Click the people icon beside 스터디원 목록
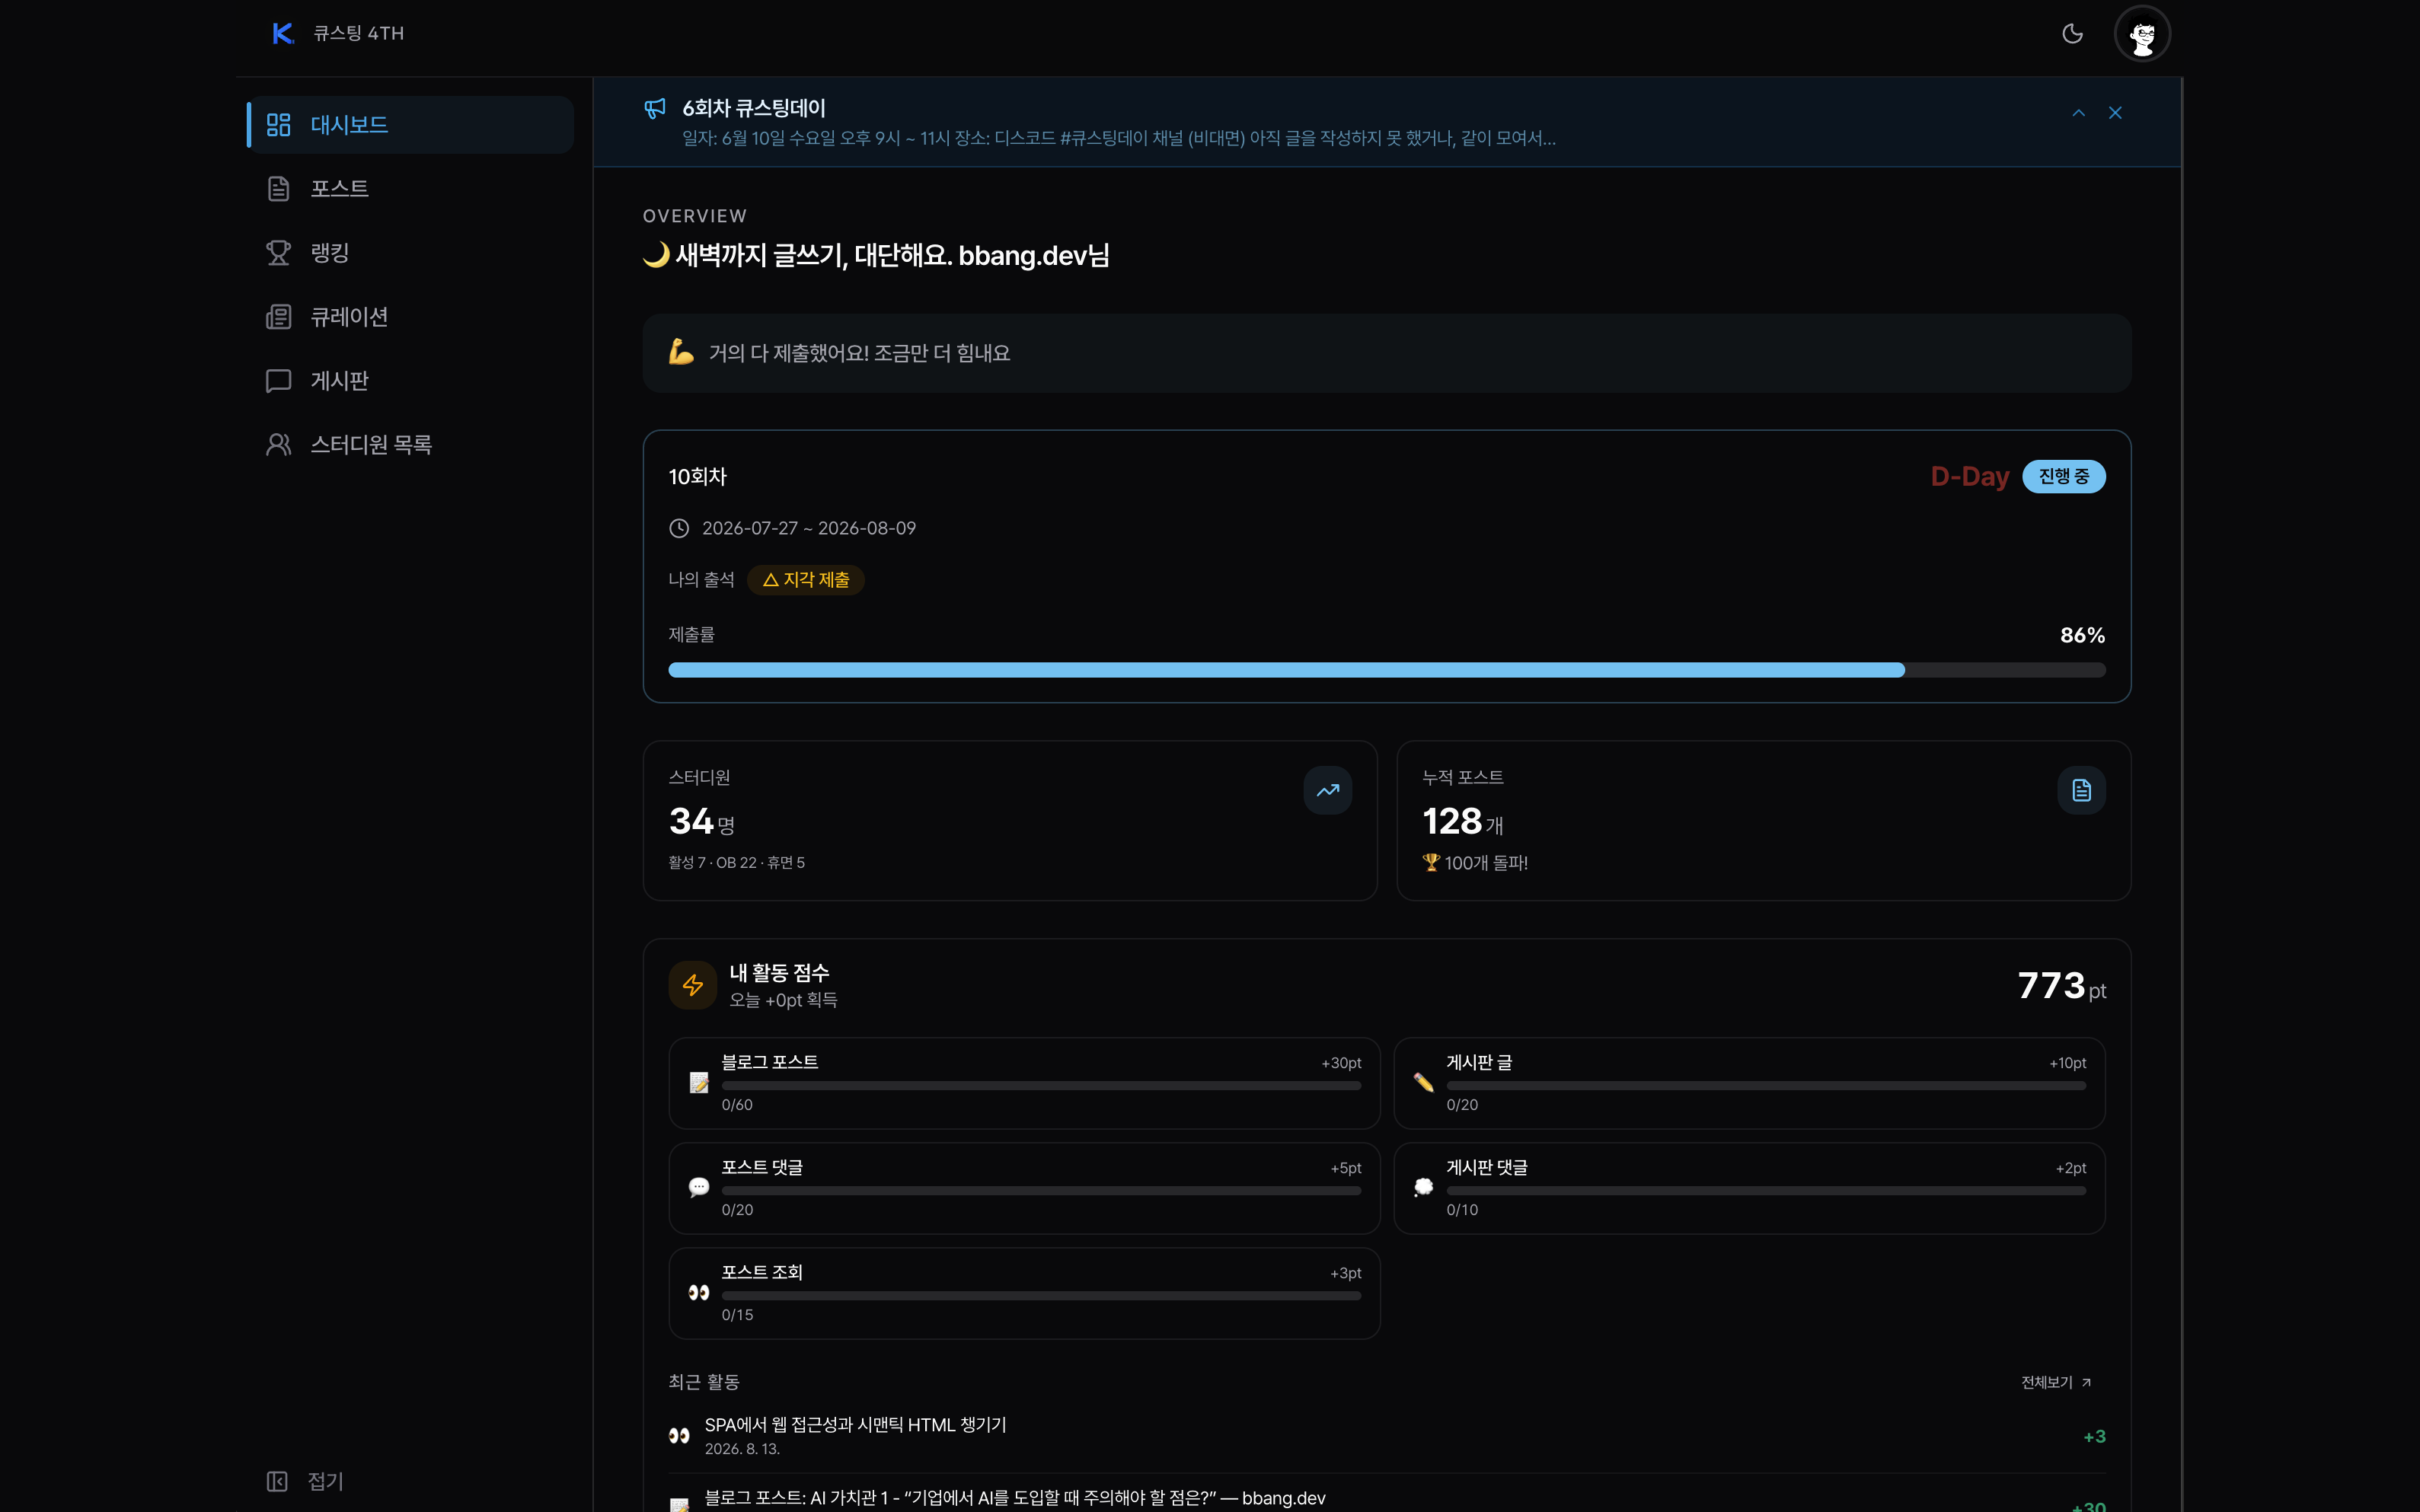Viewport: 2420px width, 1512px height. click(278, 445)
